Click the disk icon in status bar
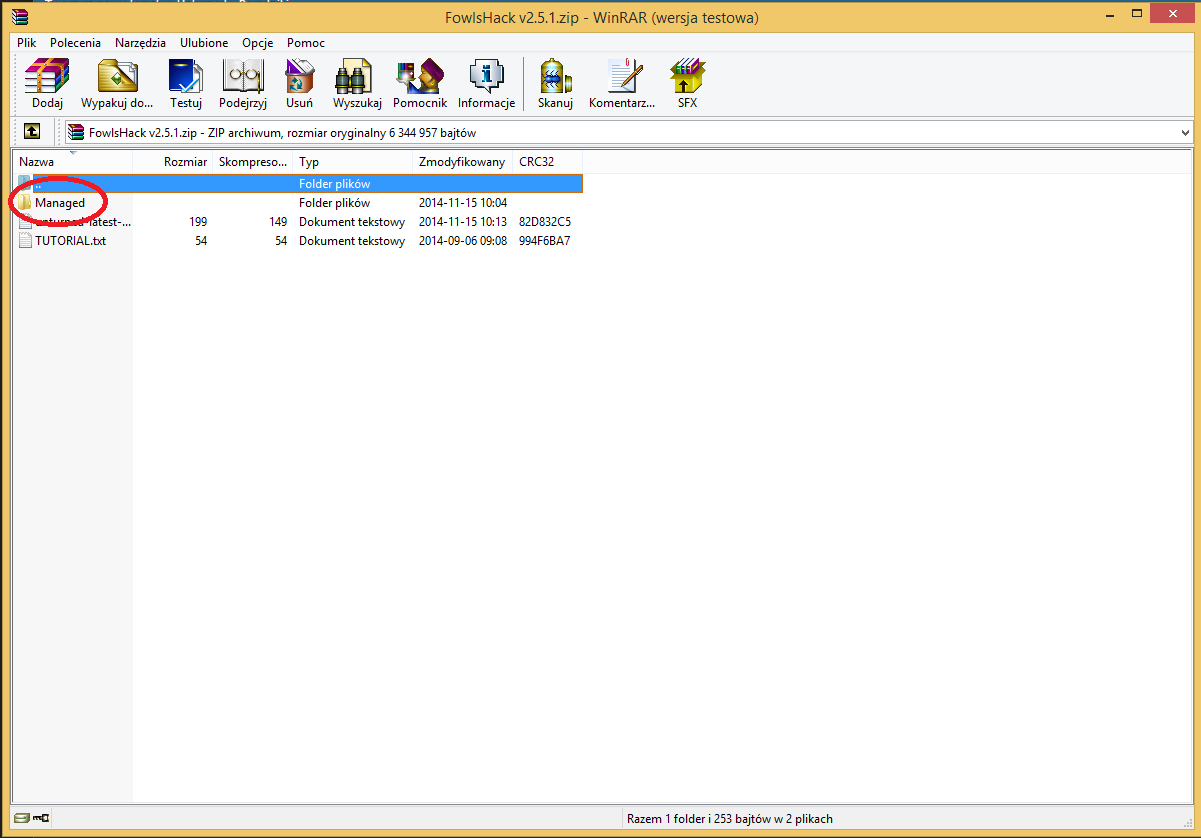Image resolution: width=1201 pixels, height=838 pixels. click(x=22, y=818)
